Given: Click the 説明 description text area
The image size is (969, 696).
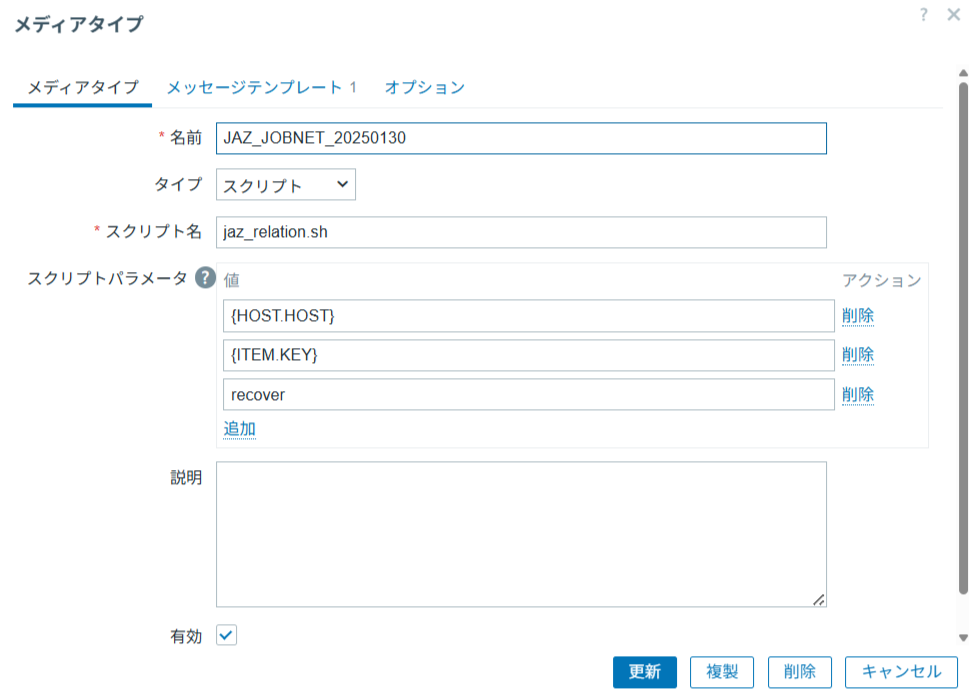Looking at the screenshot, I should pos(521,534).
